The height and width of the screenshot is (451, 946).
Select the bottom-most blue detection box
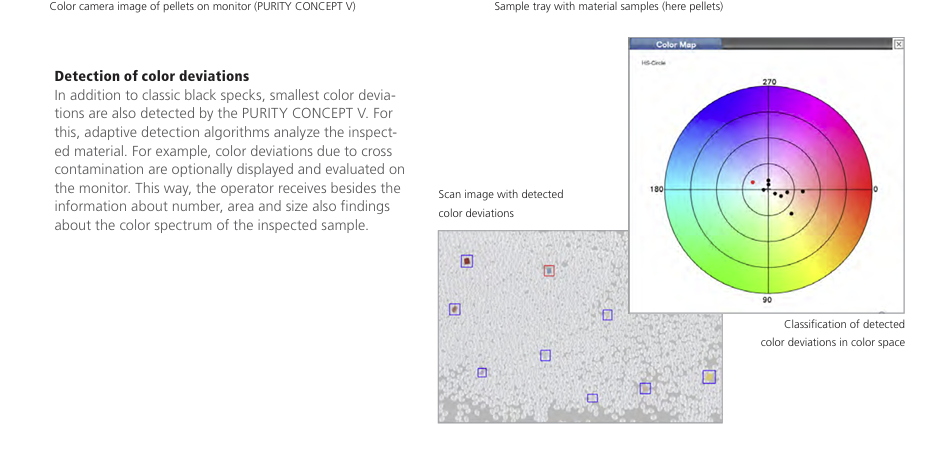[592, 398]
